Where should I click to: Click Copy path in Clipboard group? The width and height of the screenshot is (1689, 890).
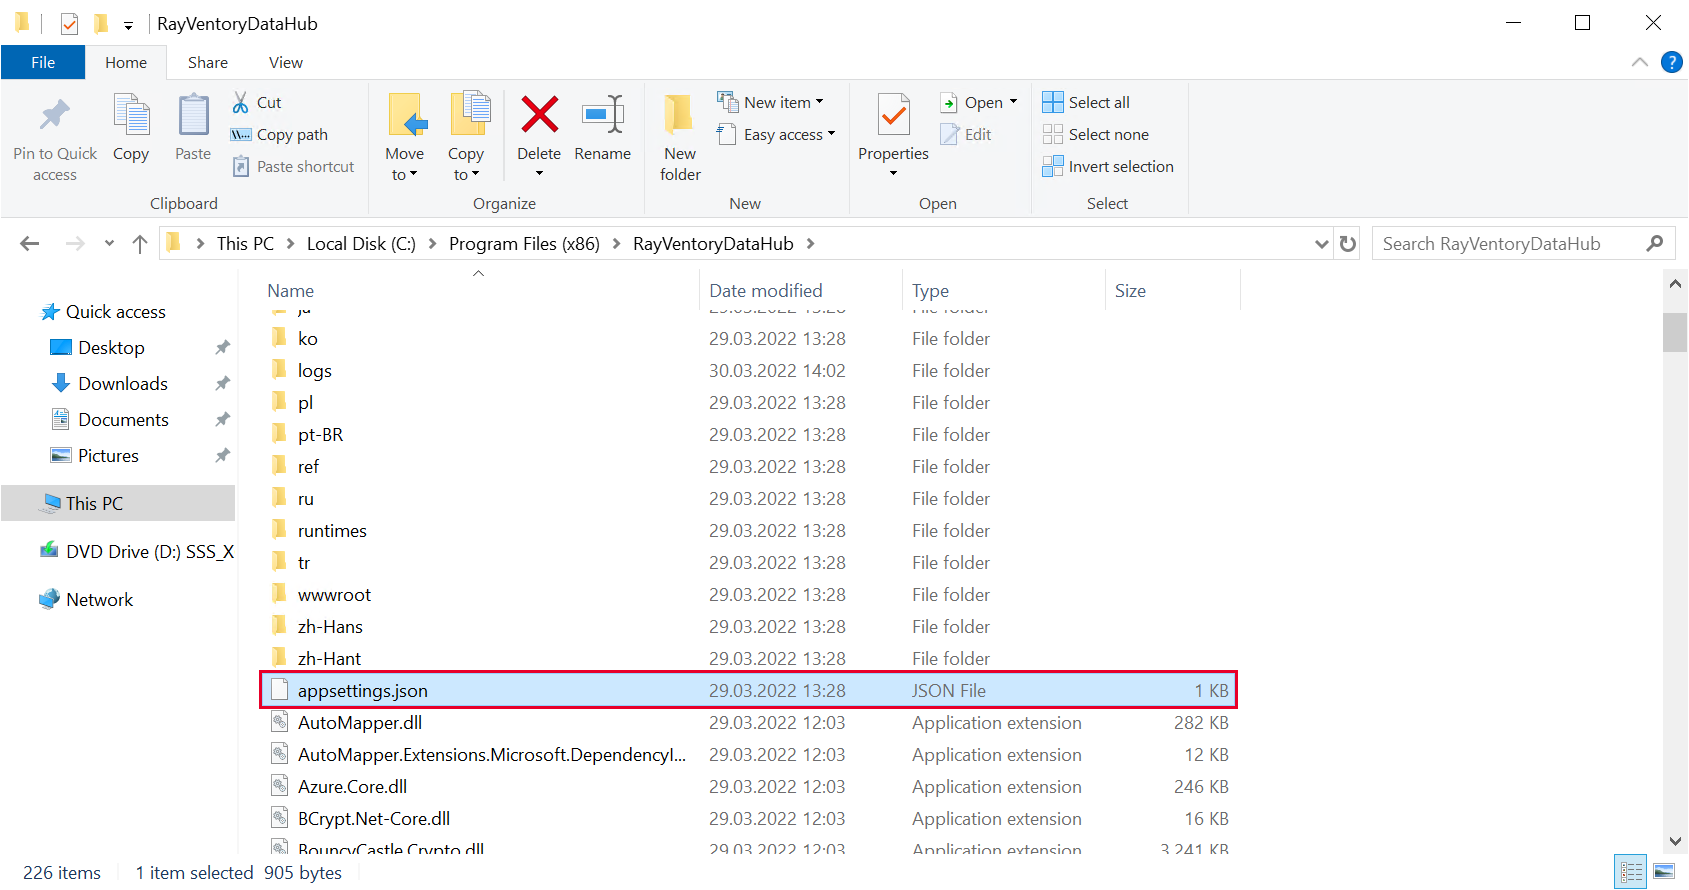(x=280, y=135)
